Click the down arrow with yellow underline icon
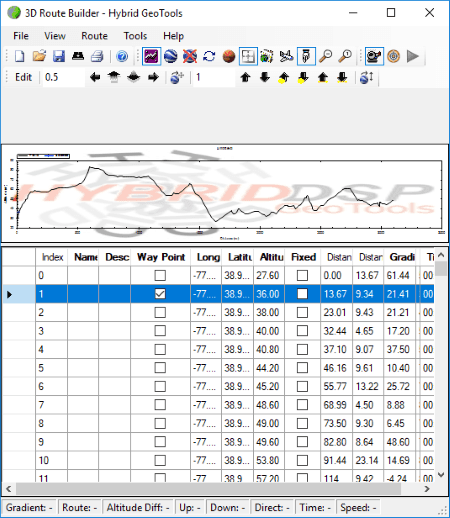 (x=342, y=78)
